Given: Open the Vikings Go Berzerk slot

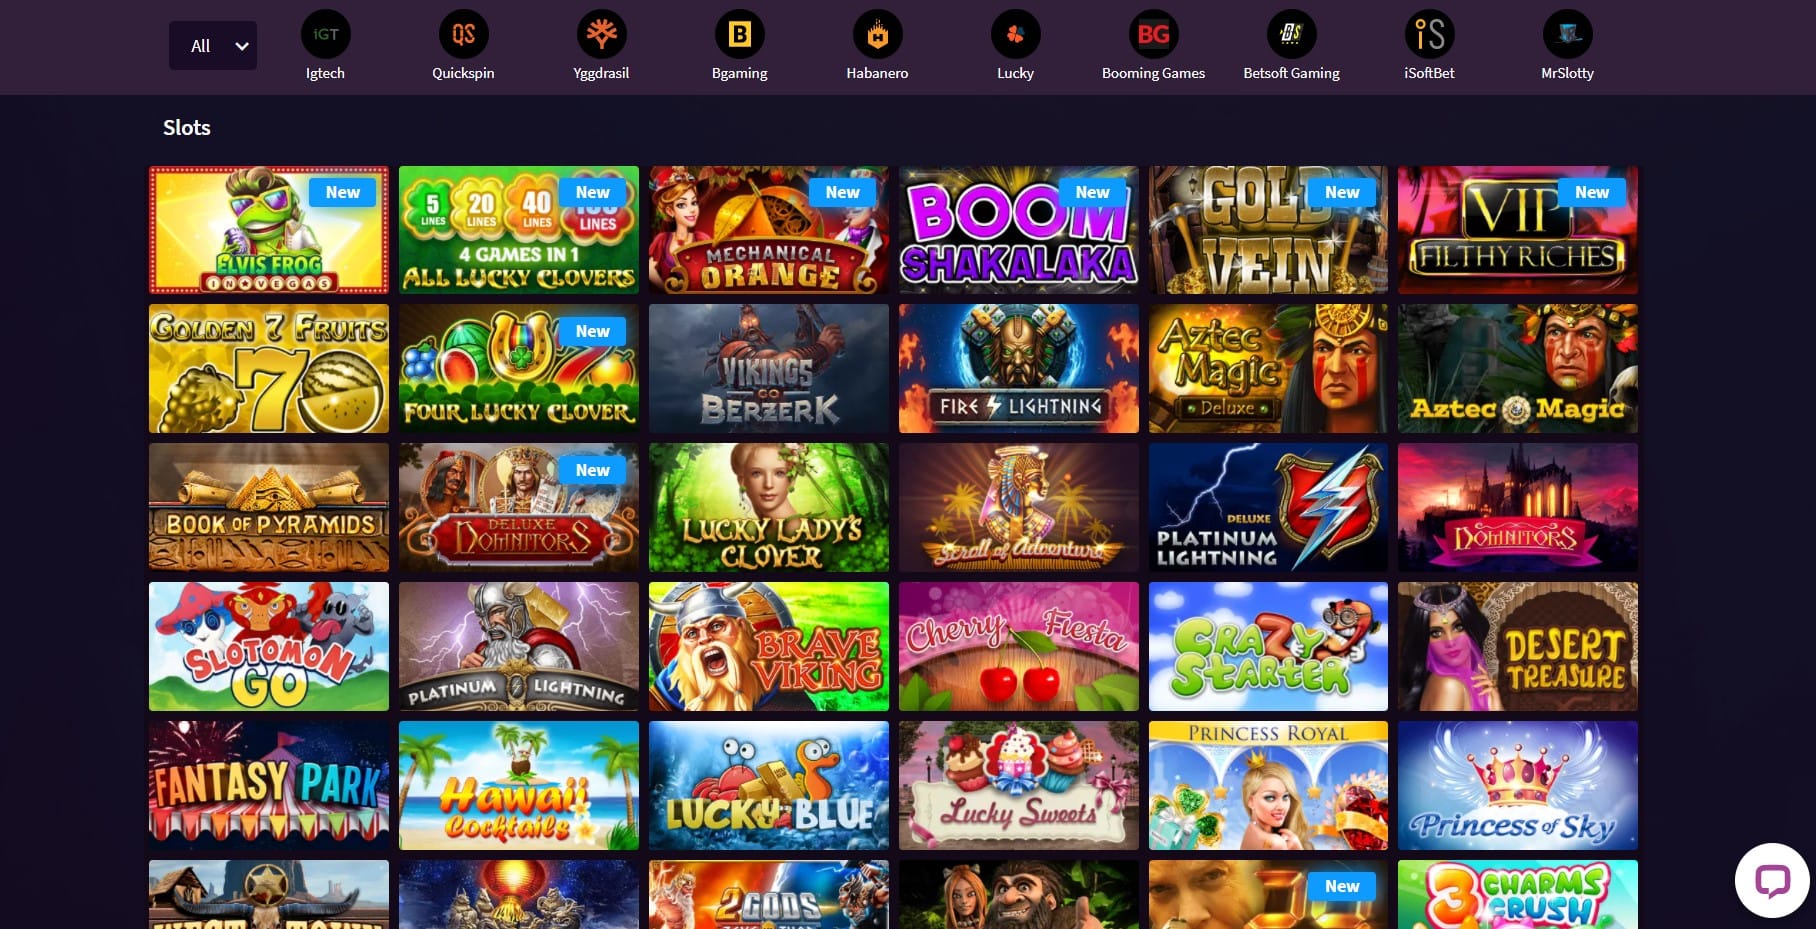Looking at the screenshot, I should [x=769, y=369].
